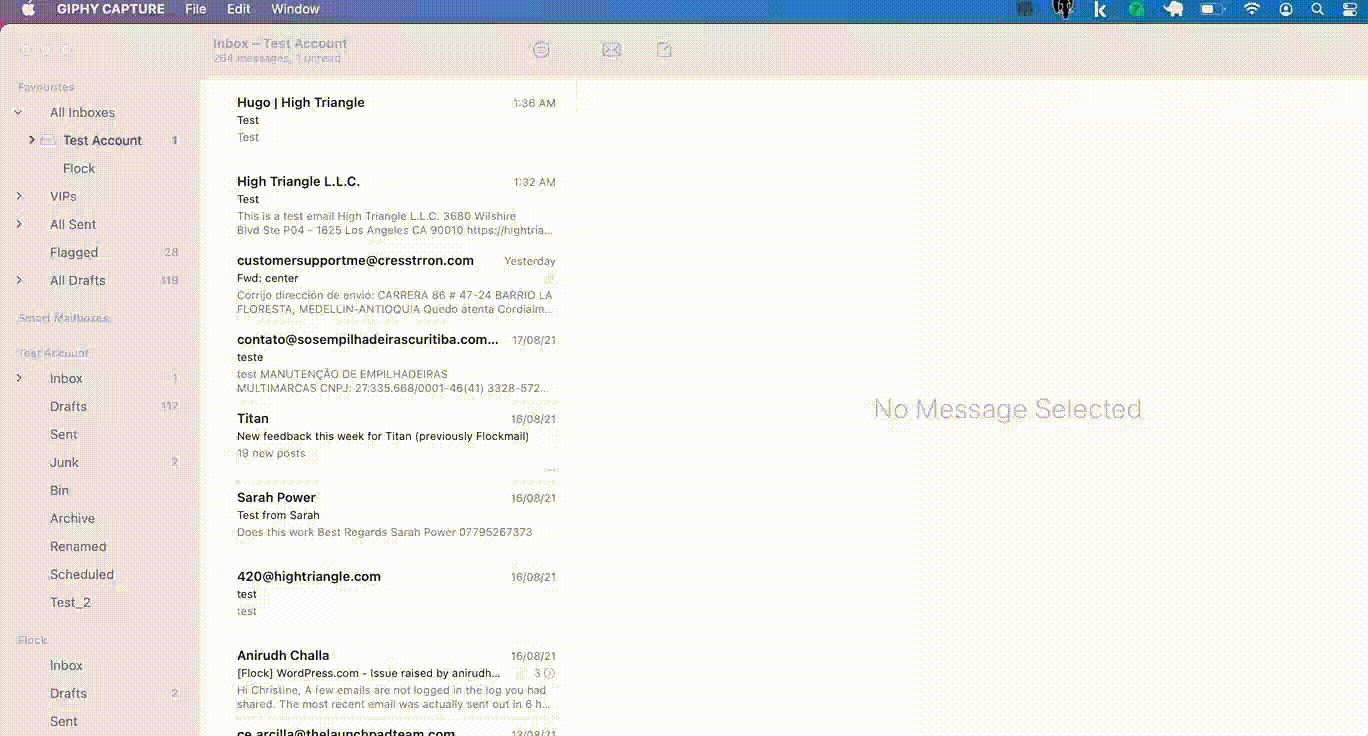Open the Edit menu

click(239, 9)
